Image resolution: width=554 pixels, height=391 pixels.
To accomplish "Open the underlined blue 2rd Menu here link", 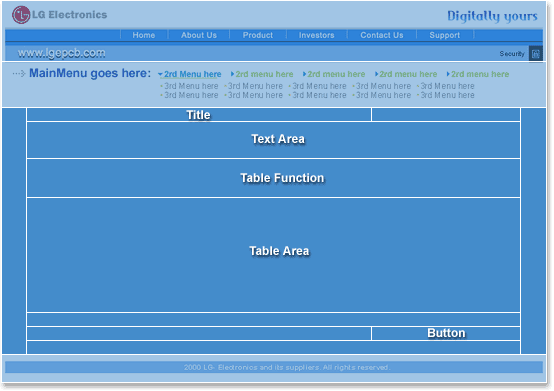I will [193, 74].
